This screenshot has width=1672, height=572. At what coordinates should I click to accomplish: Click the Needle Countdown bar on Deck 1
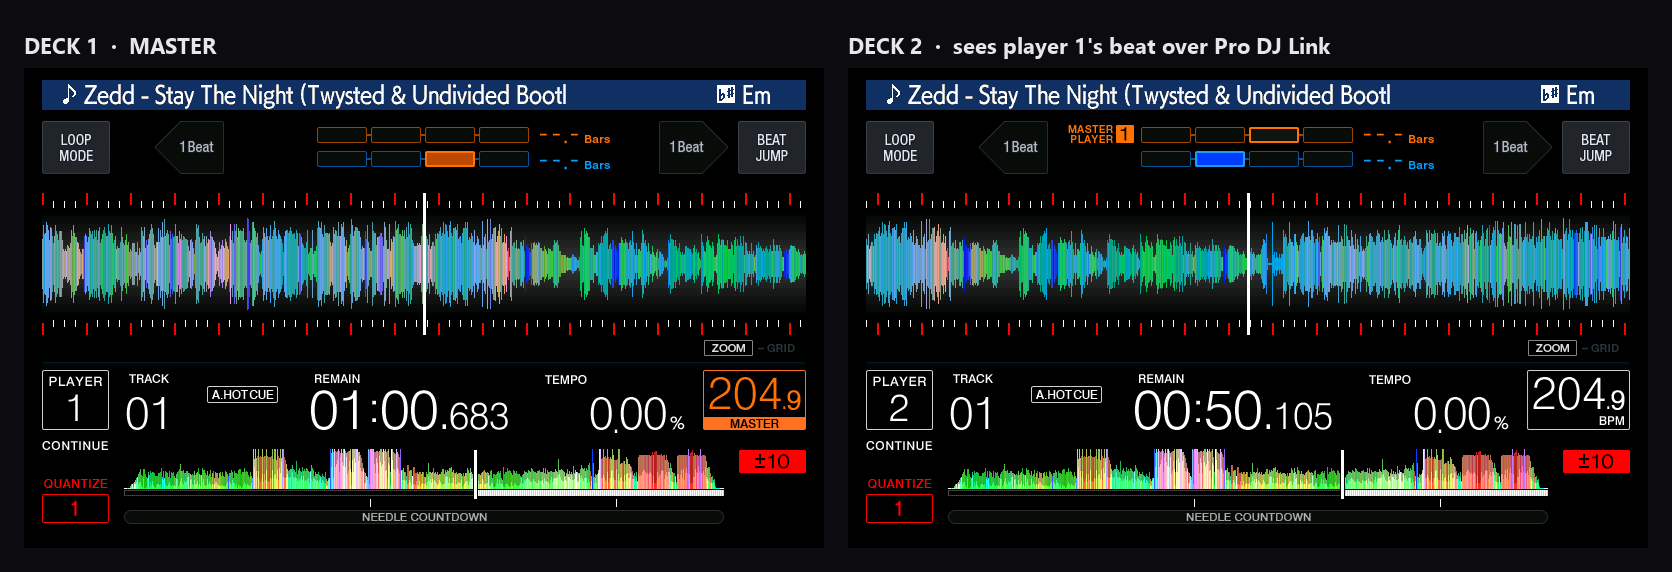424,517
